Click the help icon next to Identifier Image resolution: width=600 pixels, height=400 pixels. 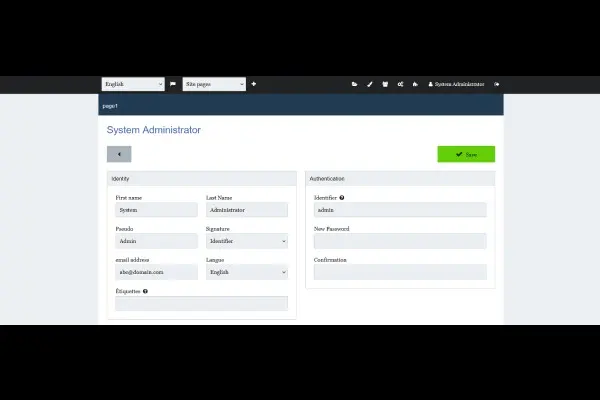coord(342,198)
